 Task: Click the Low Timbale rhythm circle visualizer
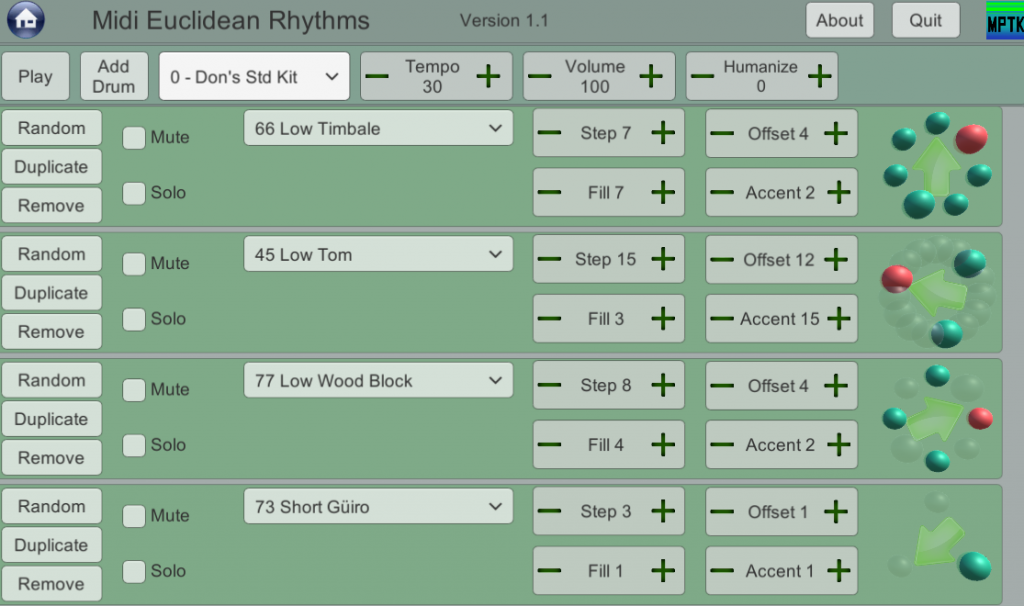[x=937, y=166]
